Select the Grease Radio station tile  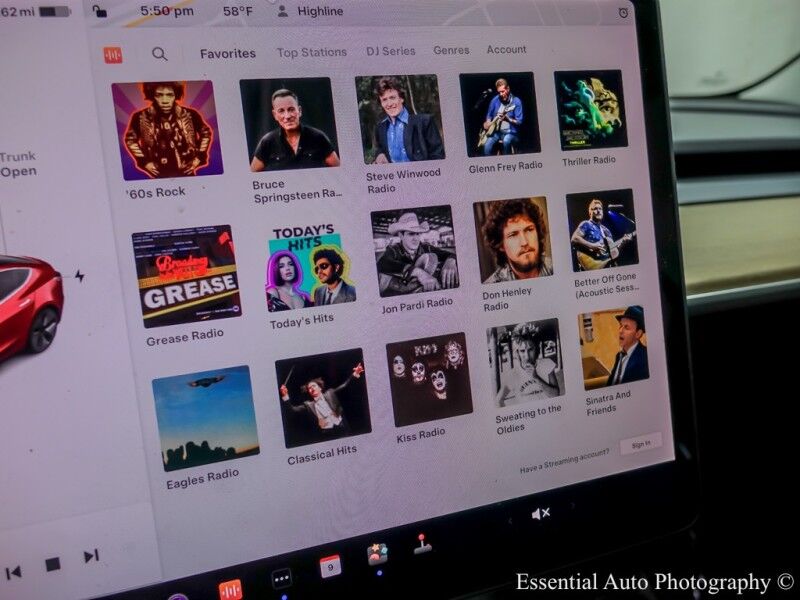point(186,277)
